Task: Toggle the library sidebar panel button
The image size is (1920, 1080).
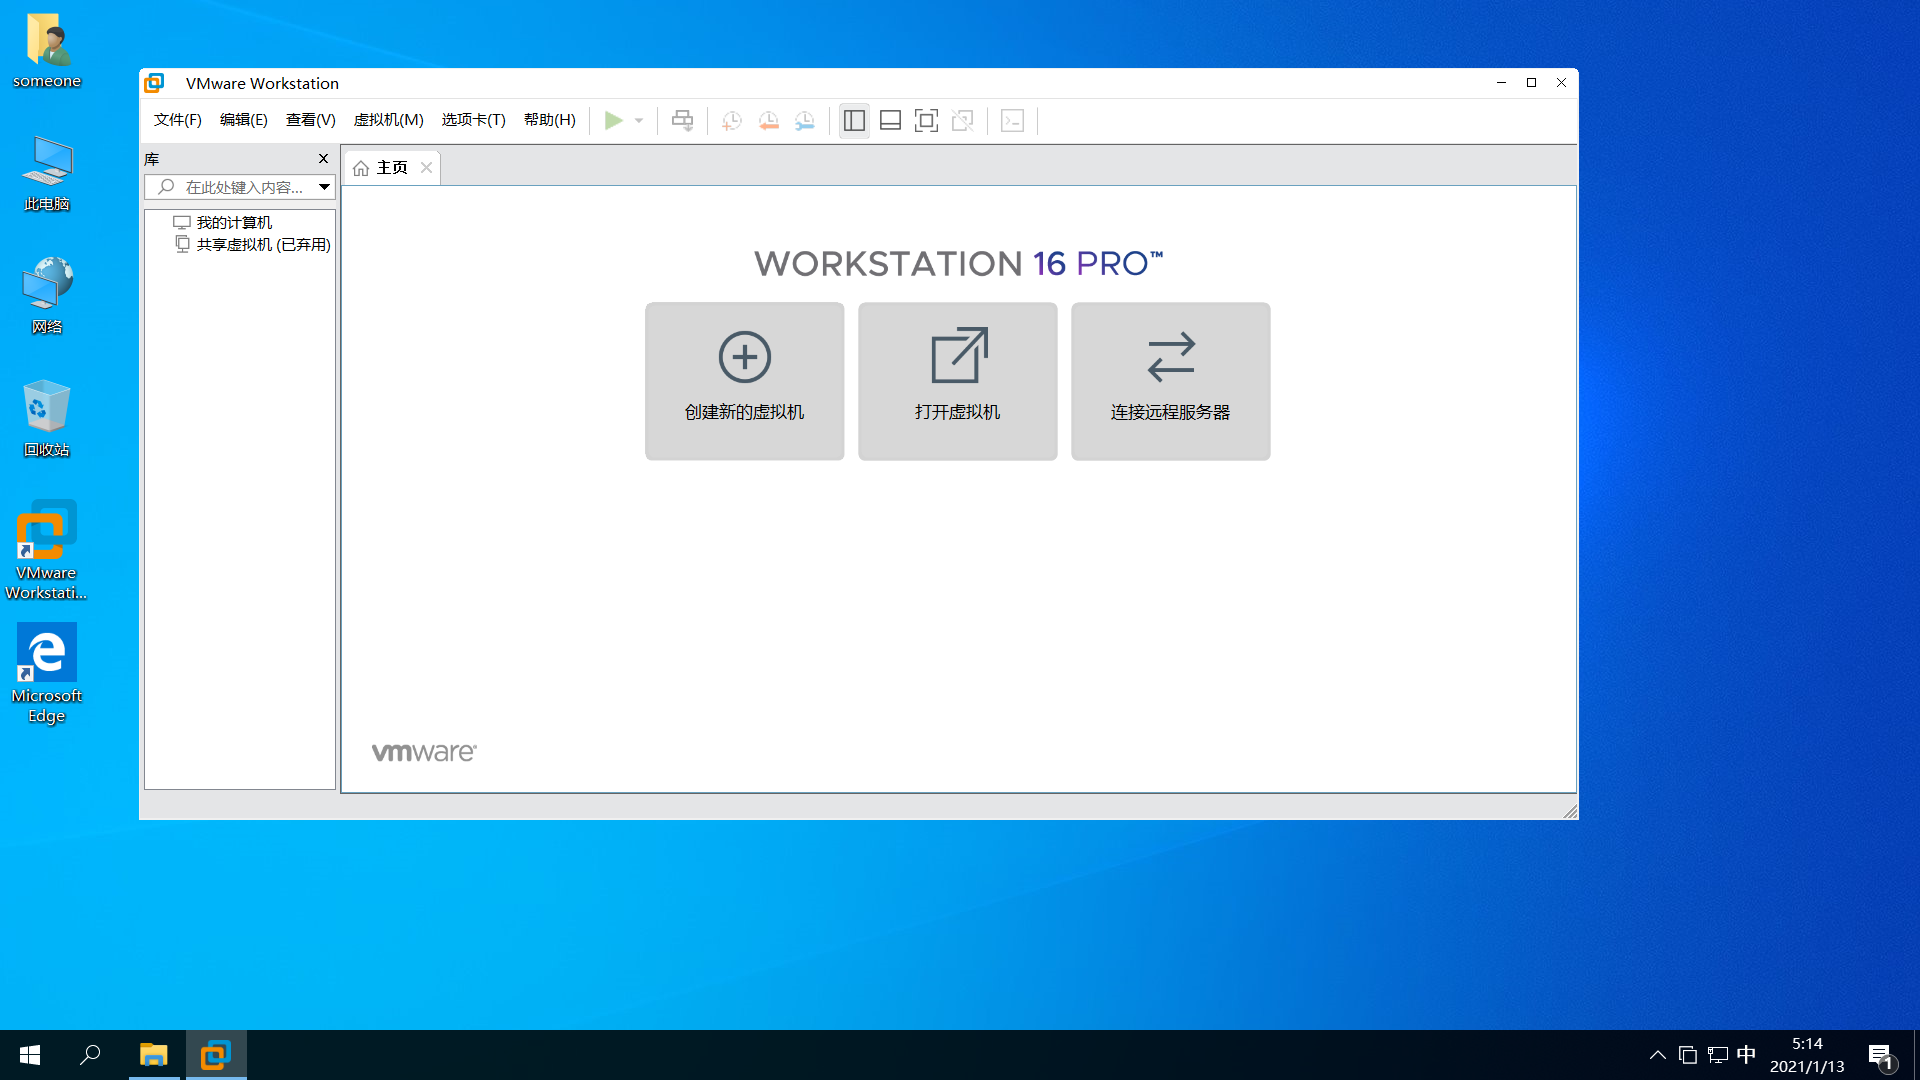Action: 854,121
